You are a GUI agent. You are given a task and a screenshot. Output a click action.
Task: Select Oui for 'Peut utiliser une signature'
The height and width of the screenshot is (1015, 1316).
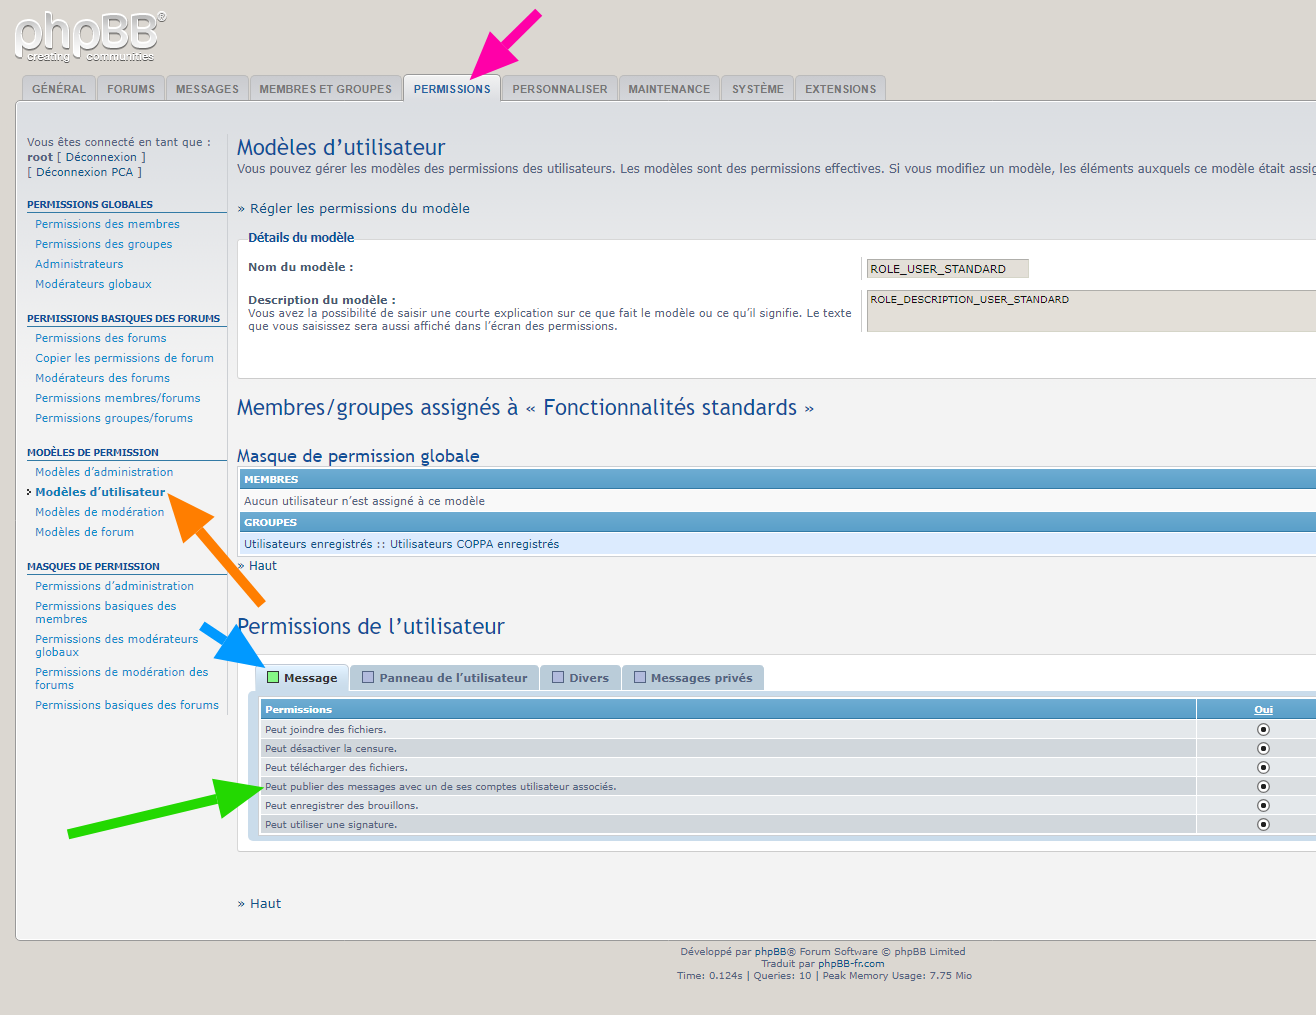[x=1263, y=825]
